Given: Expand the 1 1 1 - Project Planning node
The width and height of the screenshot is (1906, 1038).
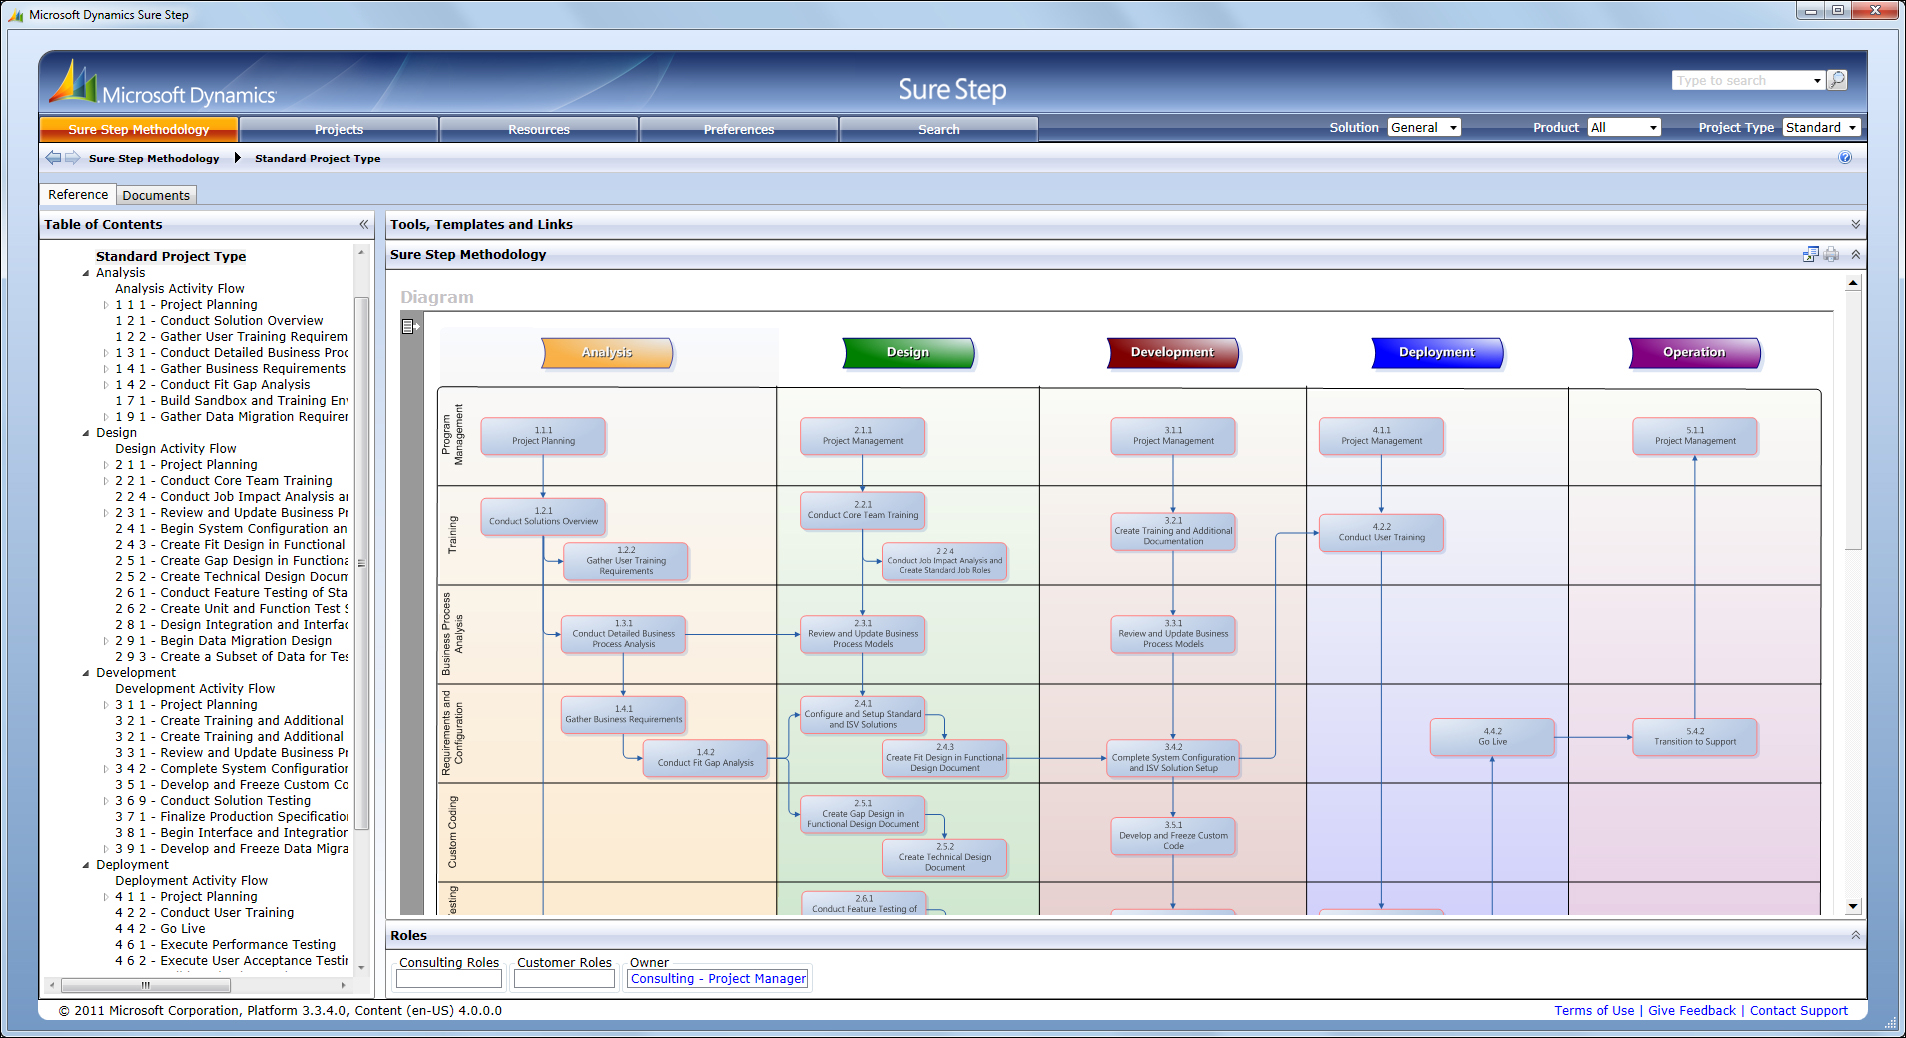Looking at the screenshot, I should 106,305.
